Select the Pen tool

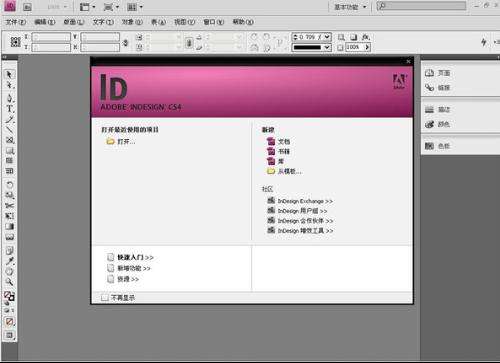(x=9, y=98)
